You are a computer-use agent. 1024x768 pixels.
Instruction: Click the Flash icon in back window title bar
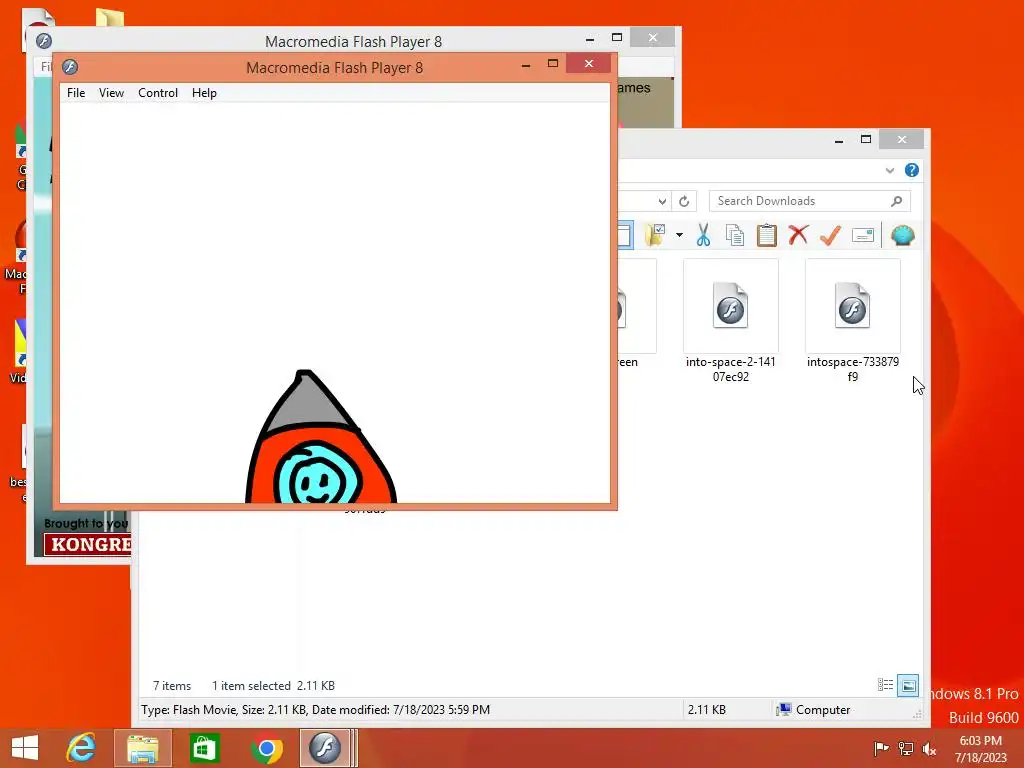coord(44,40)
